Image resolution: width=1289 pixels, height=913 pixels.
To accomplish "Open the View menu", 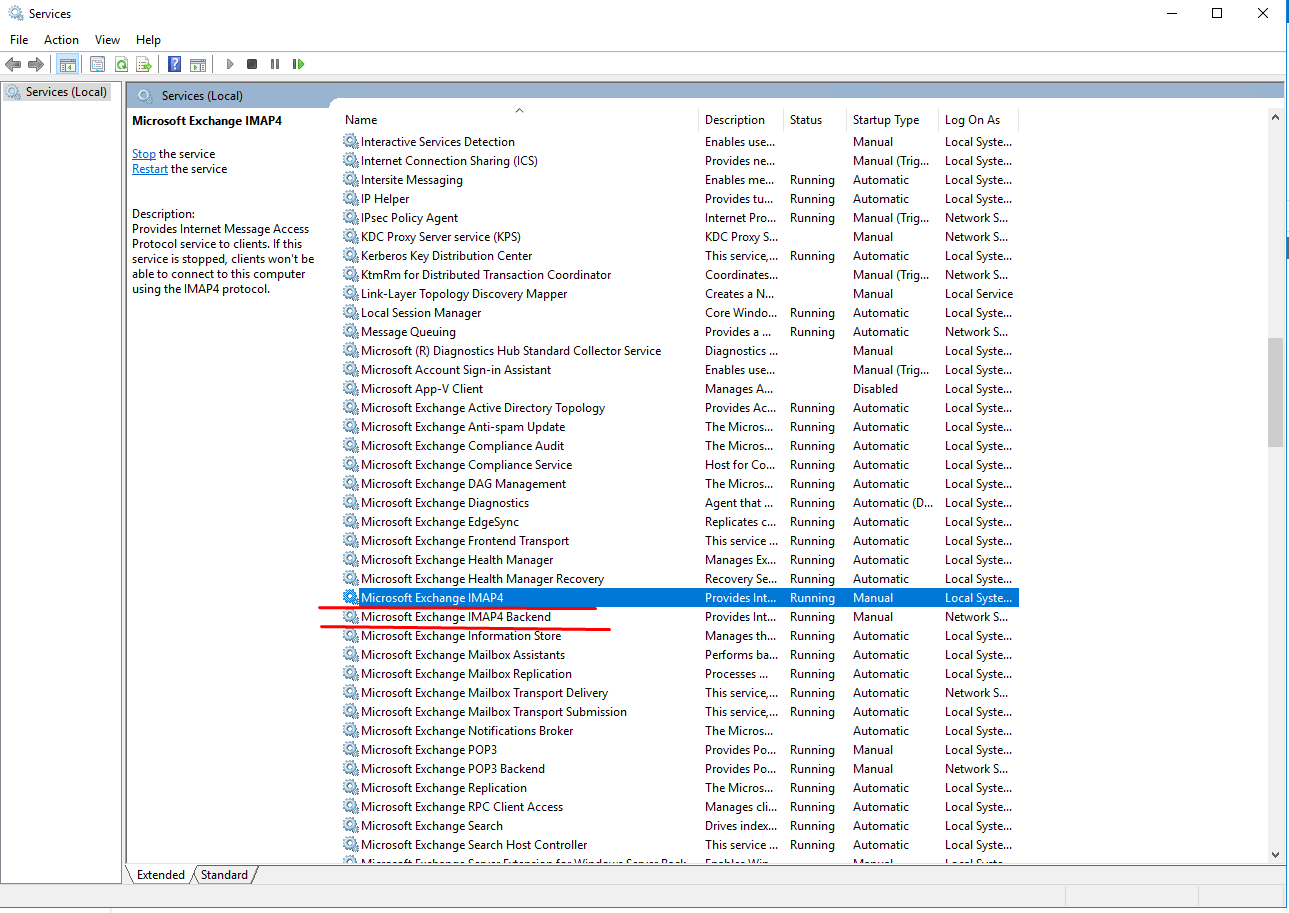I will click(106, 39).
